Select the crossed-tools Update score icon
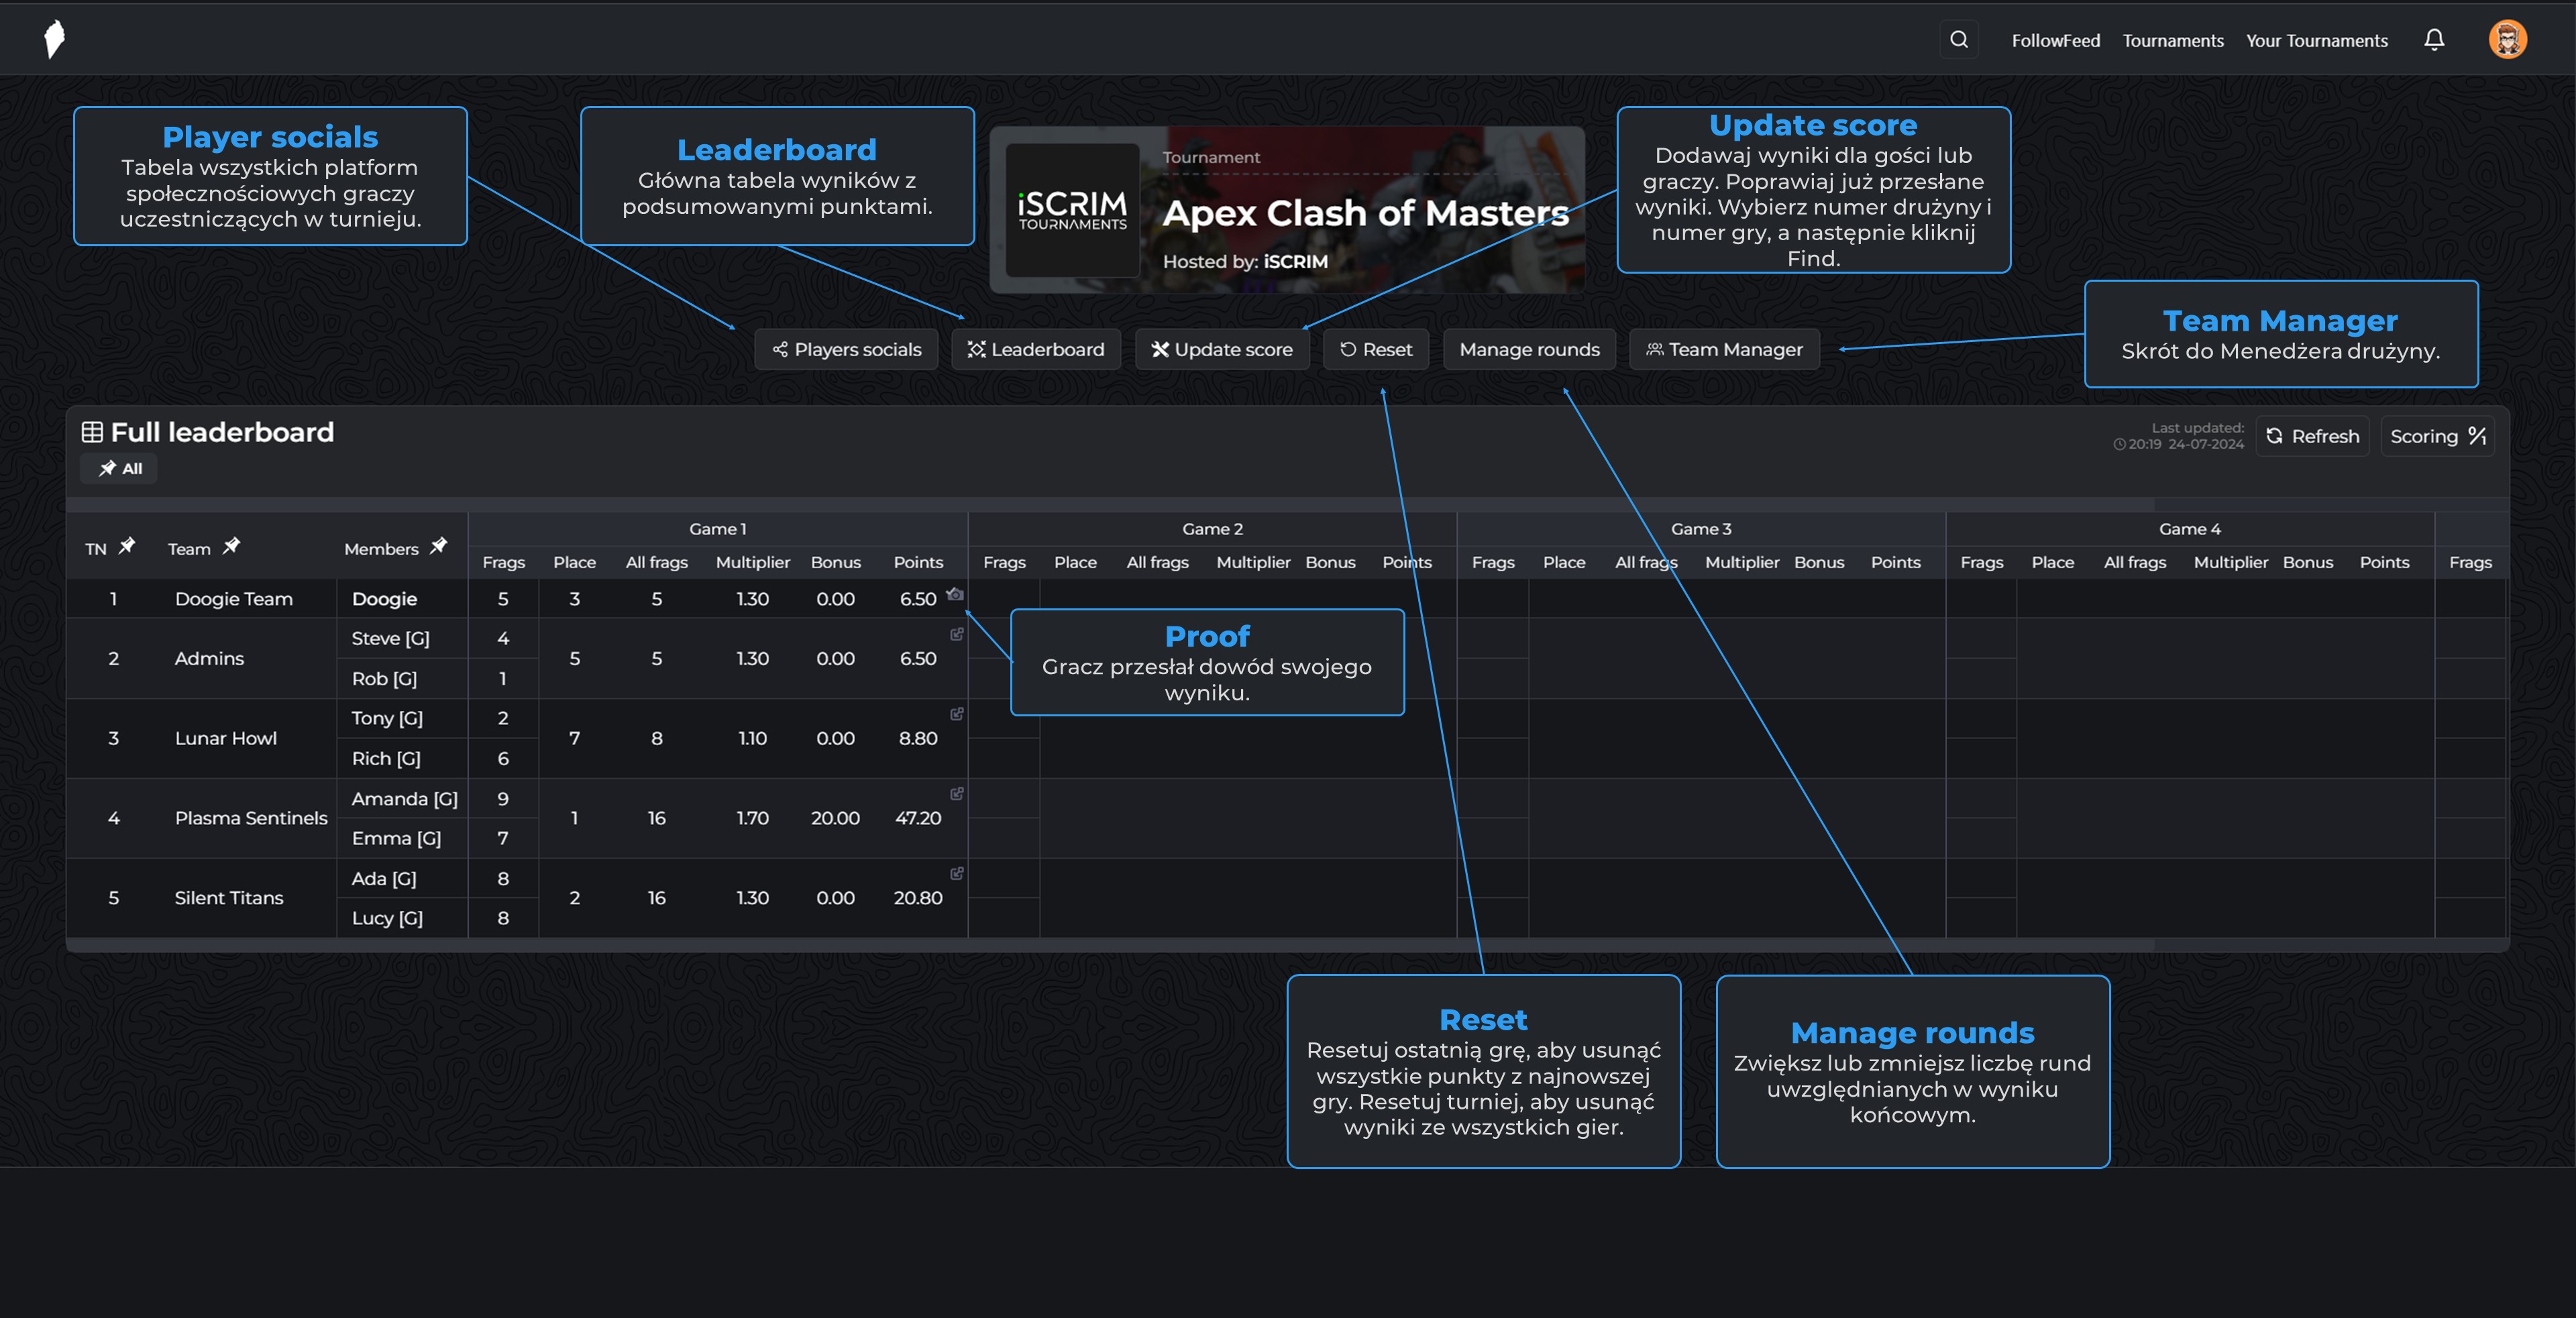Image resolution: width=2576 pixels, height=1318 pixels. click(1160, 349)
